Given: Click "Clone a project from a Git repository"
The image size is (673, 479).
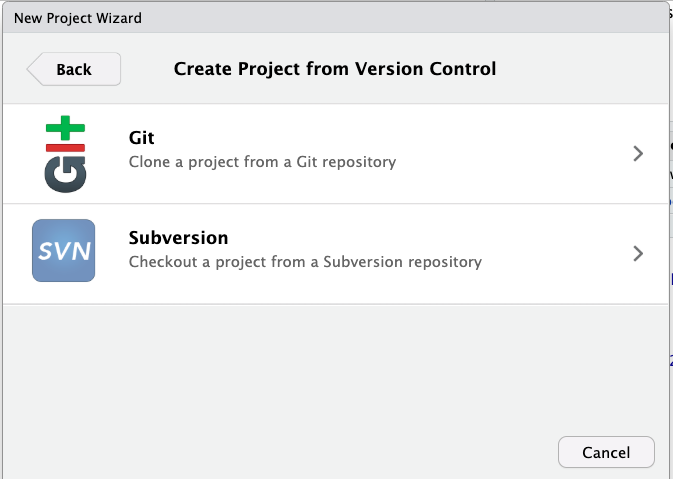Looking at the screenshot, I should 263,161.
